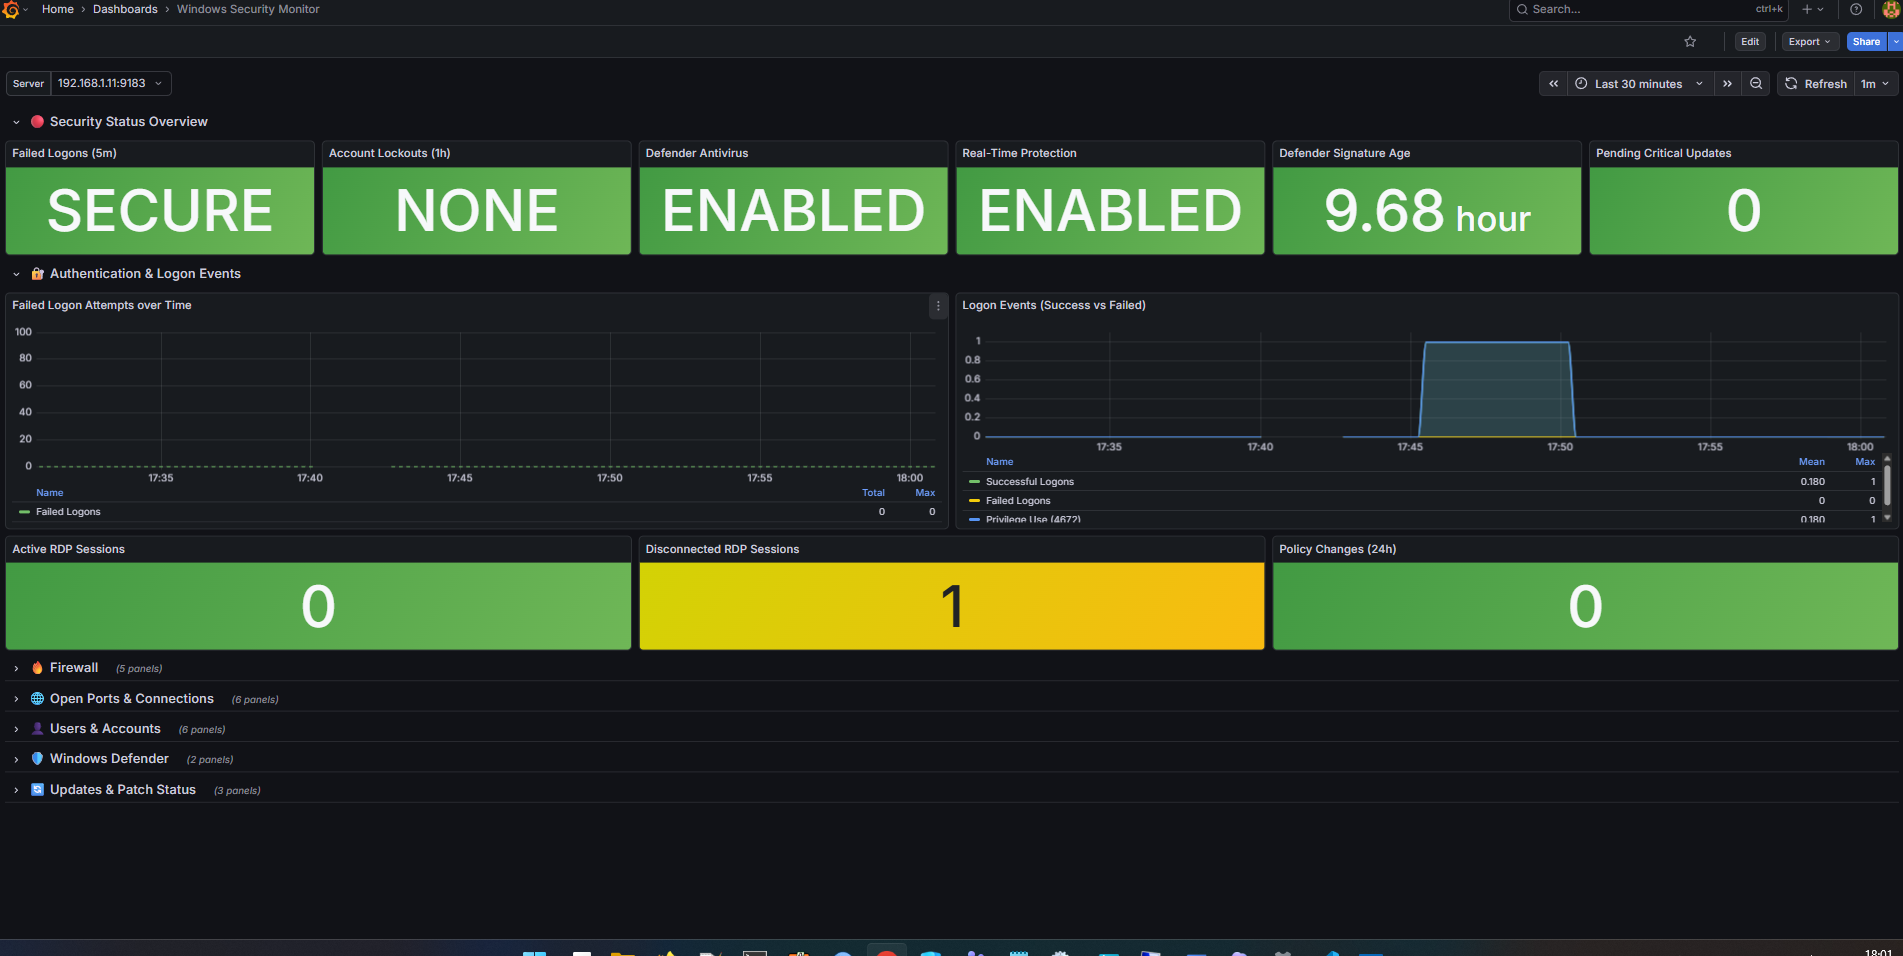This screenshot has width=1903, height=956.
Task: Expand Open Ports & Connections row
Action: [x=16, y=699]
